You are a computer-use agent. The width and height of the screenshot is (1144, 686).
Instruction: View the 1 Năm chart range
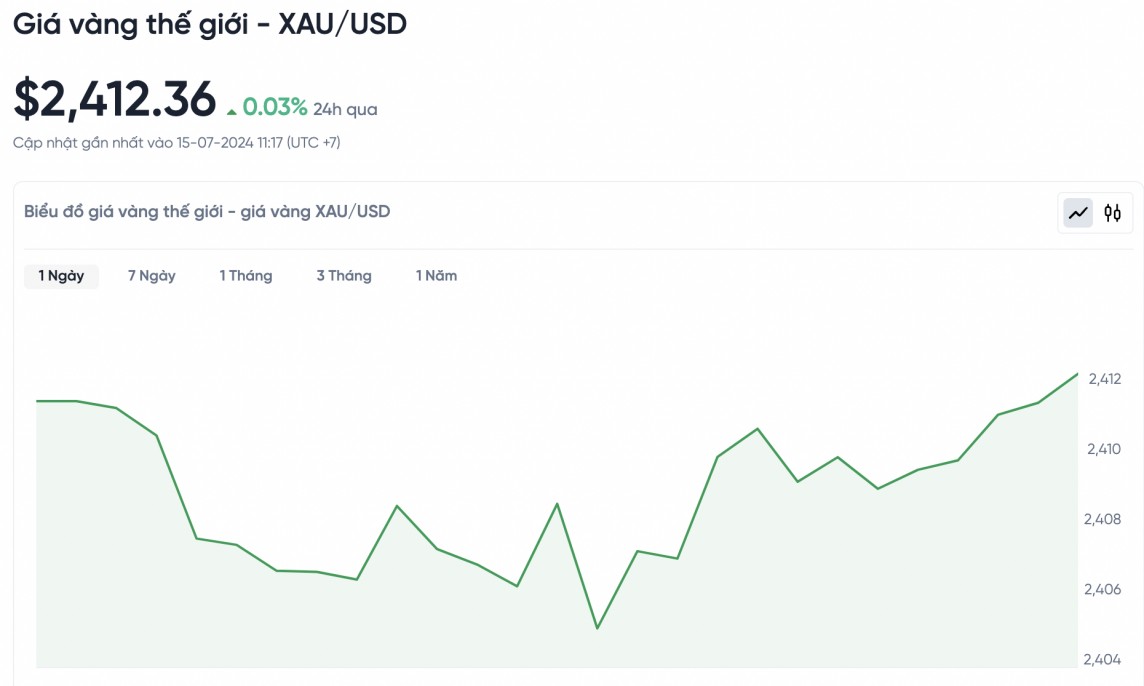(x=436, y=276)
